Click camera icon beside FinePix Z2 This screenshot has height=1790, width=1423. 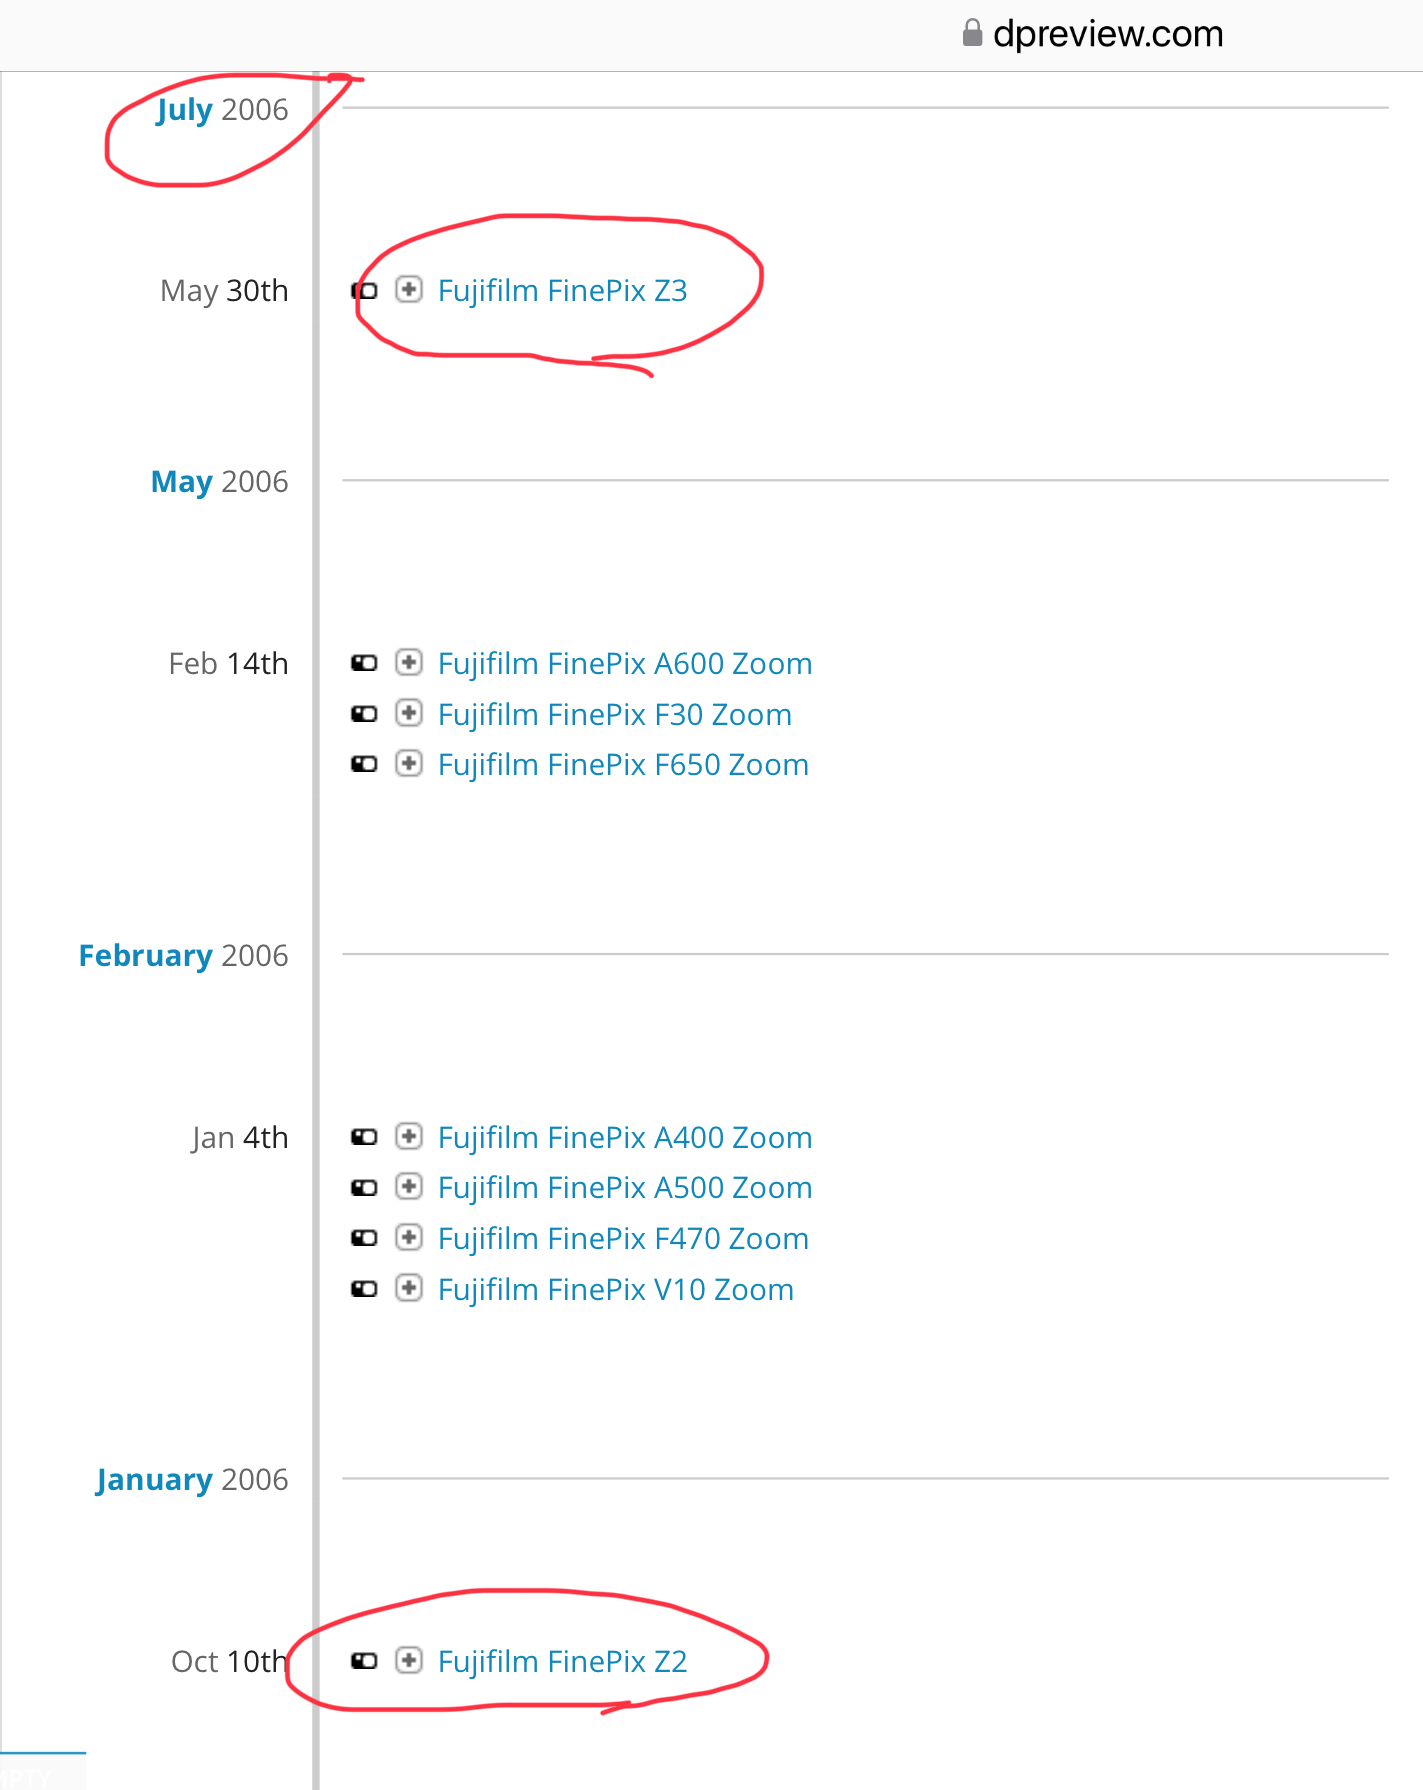[x=364, y=1661]
